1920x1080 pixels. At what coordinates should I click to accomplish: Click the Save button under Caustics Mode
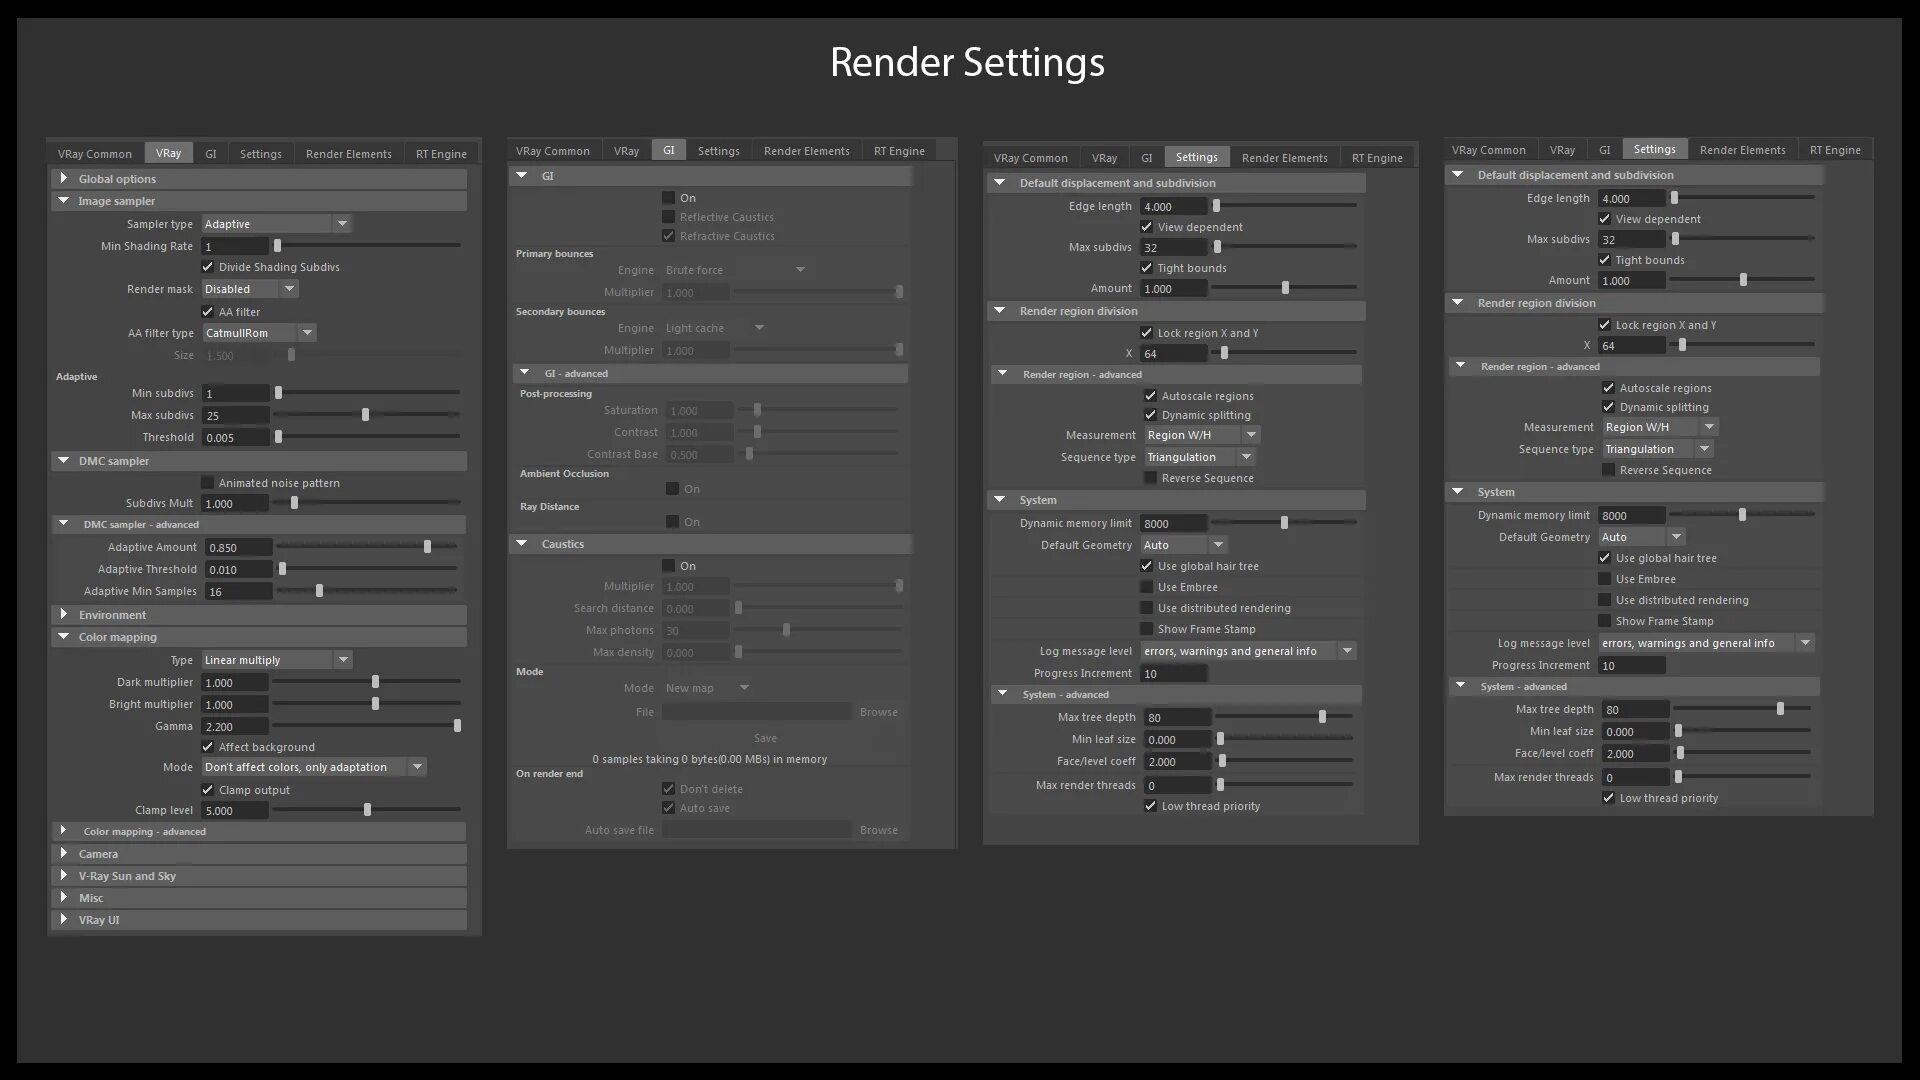coord(766,738)
